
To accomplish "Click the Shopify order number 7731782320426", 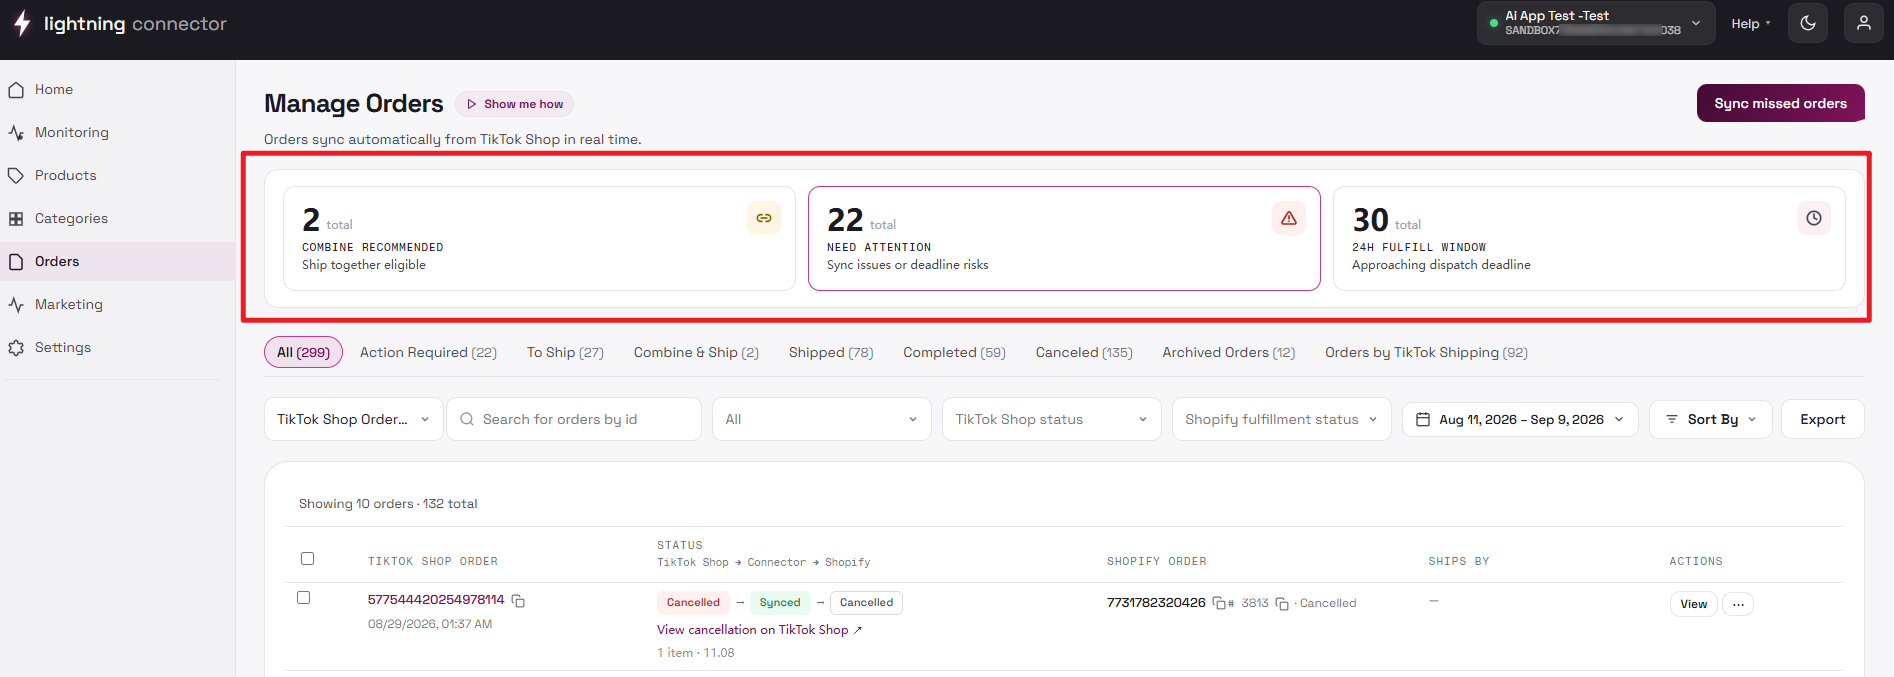I will click(1156, 603).
